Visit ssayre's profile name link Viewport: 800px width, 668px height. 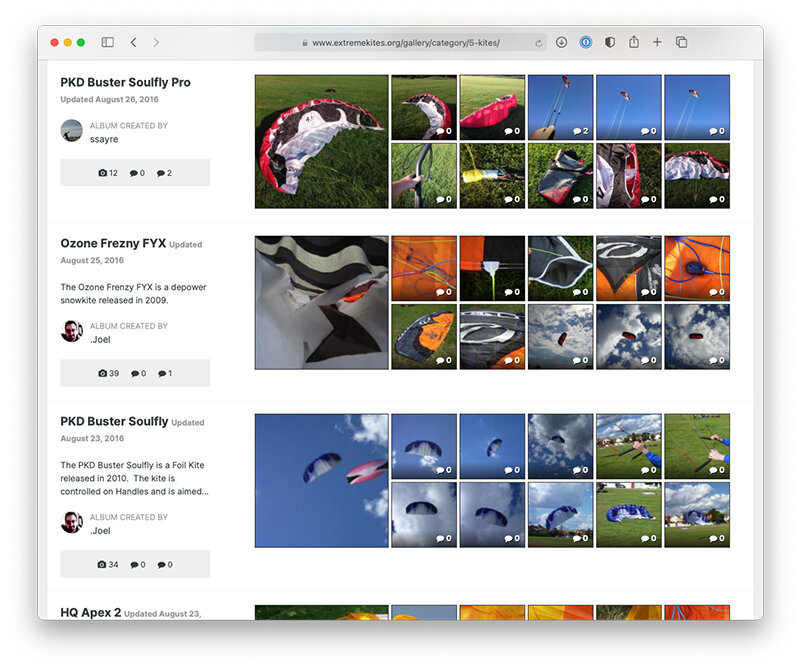coord(104,139)
